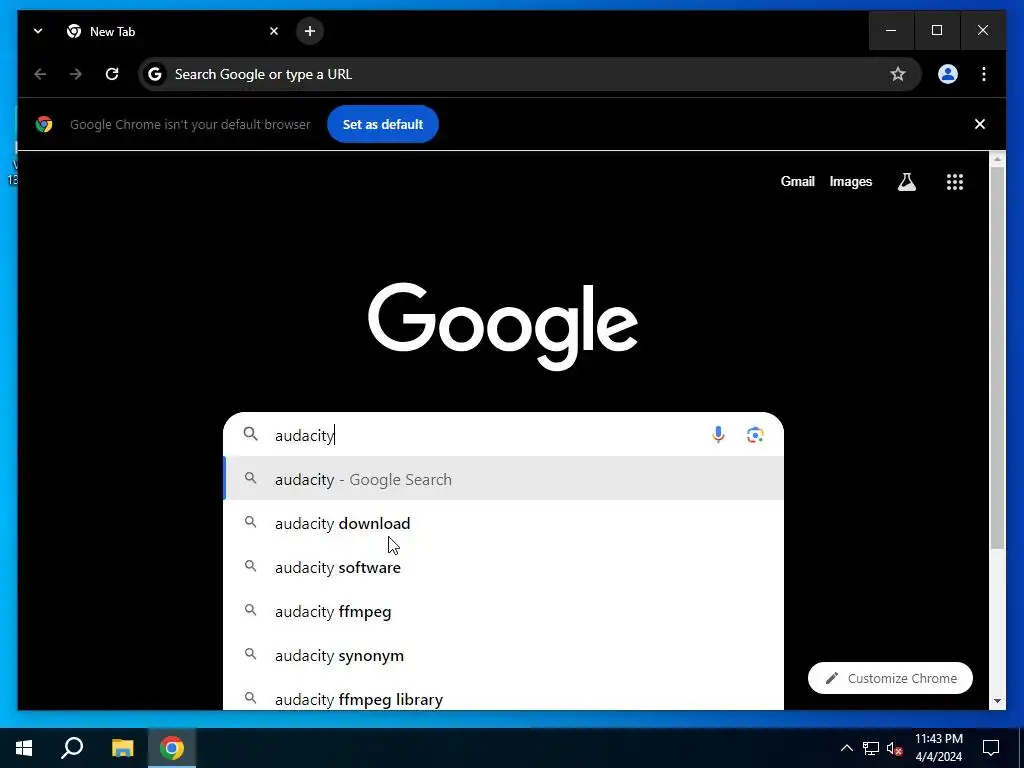The height and width of the screenshot is (768, 1024).
Task: Open the network status tray icon
Action: 871,748
